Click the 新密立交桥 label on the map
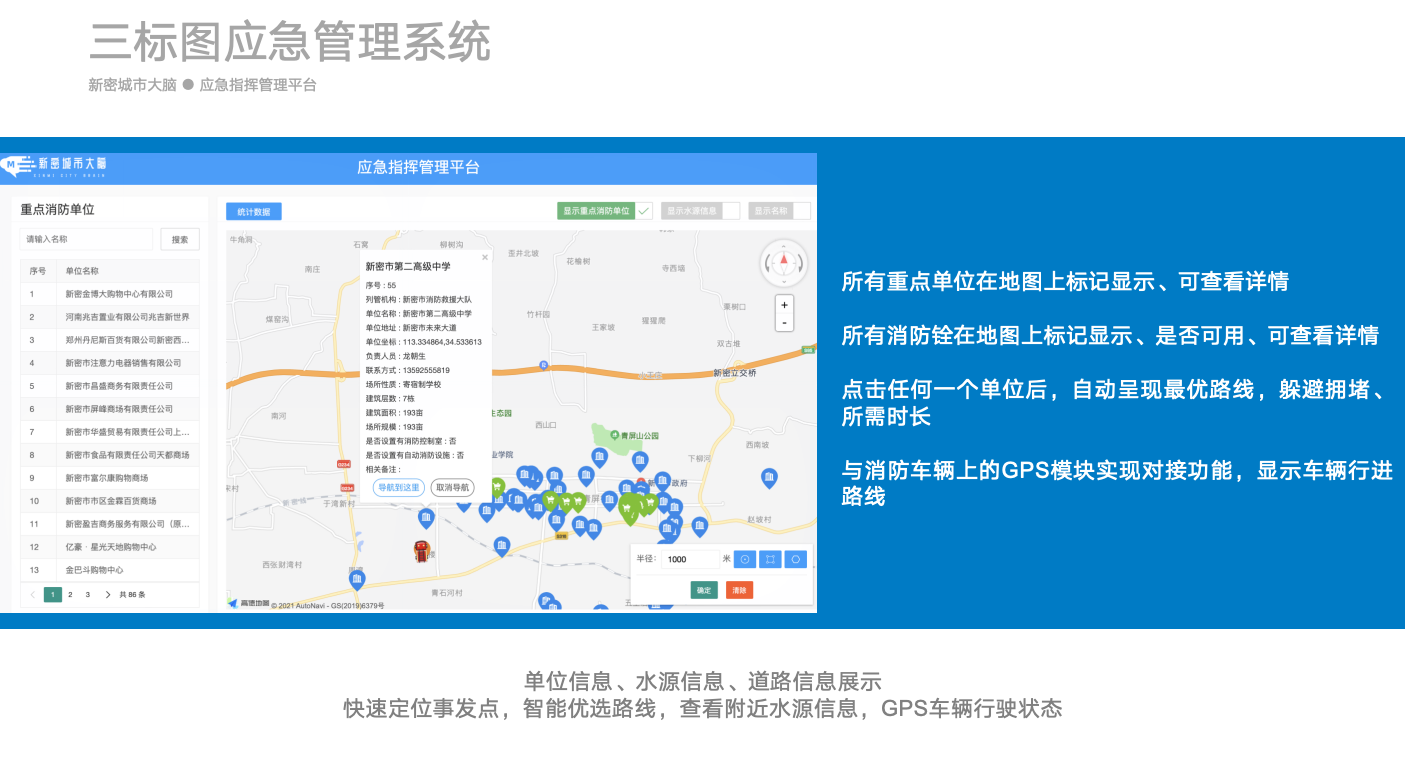The height and width of the screenshot is (778, 1405). (735, 372)
